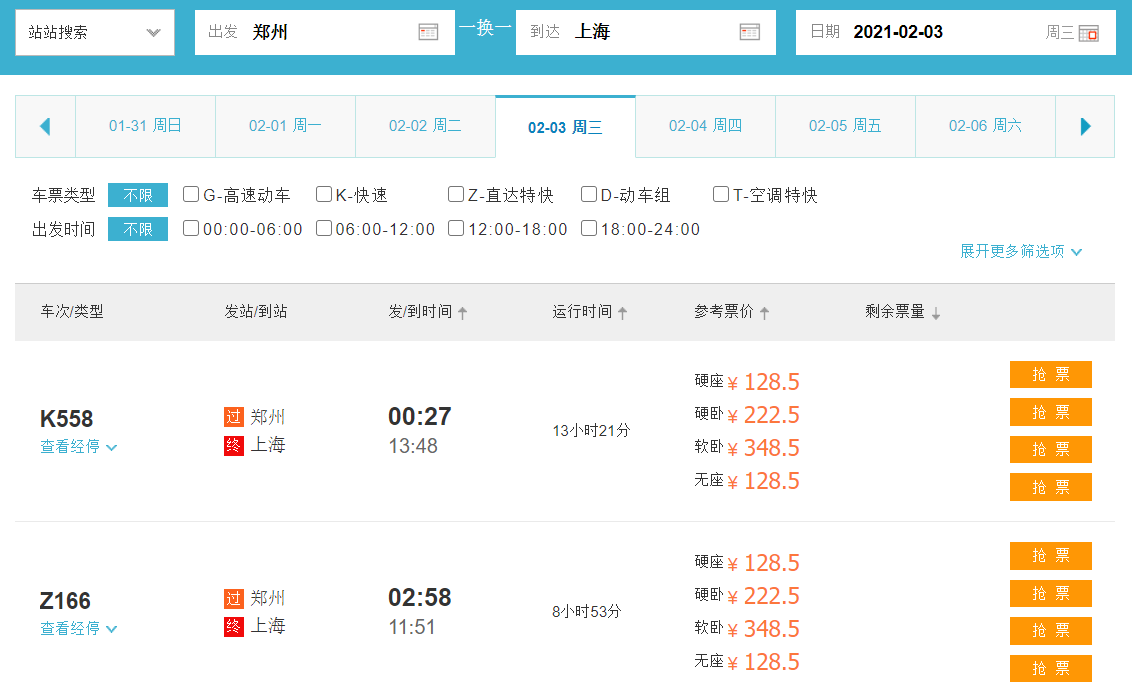Open the 站站搜索 search type dropdown
The image size is (1132, 699).
pos(95,32)
